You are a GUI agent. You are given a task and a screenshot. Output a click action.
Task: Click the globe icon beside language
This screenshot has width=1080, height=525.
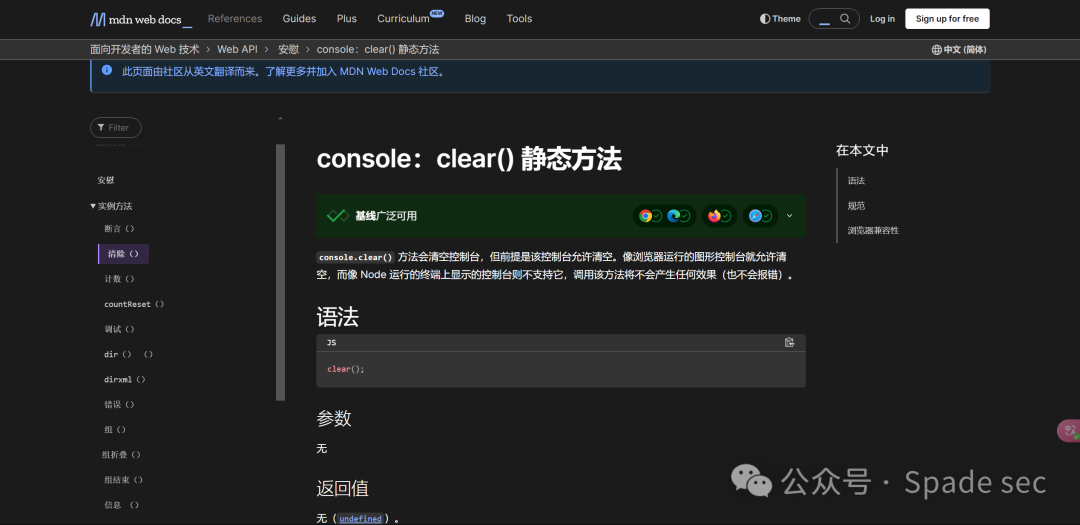coord(936,50)
